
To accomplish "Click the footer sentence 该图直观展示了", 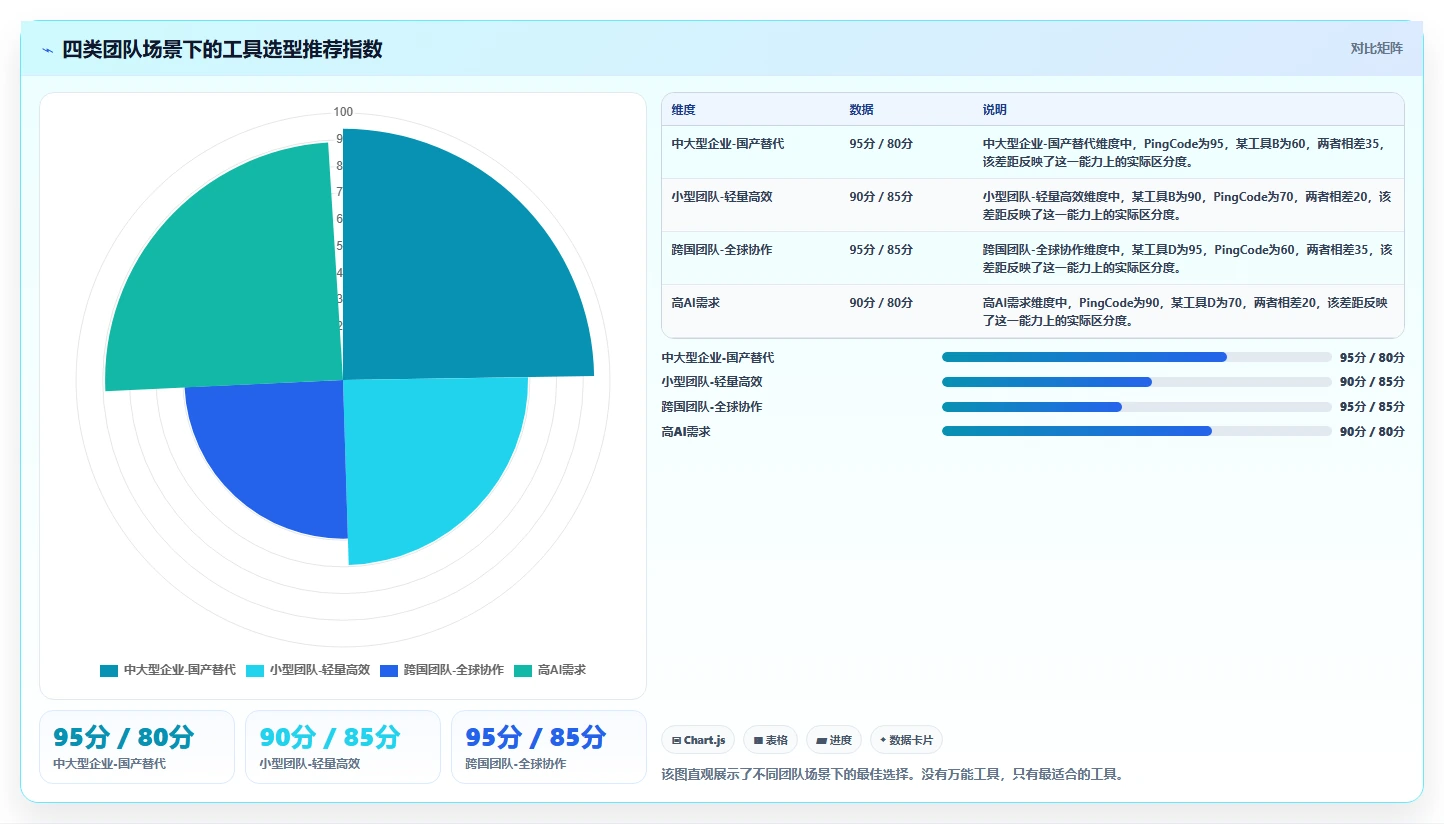I will (x=893, y=774).
